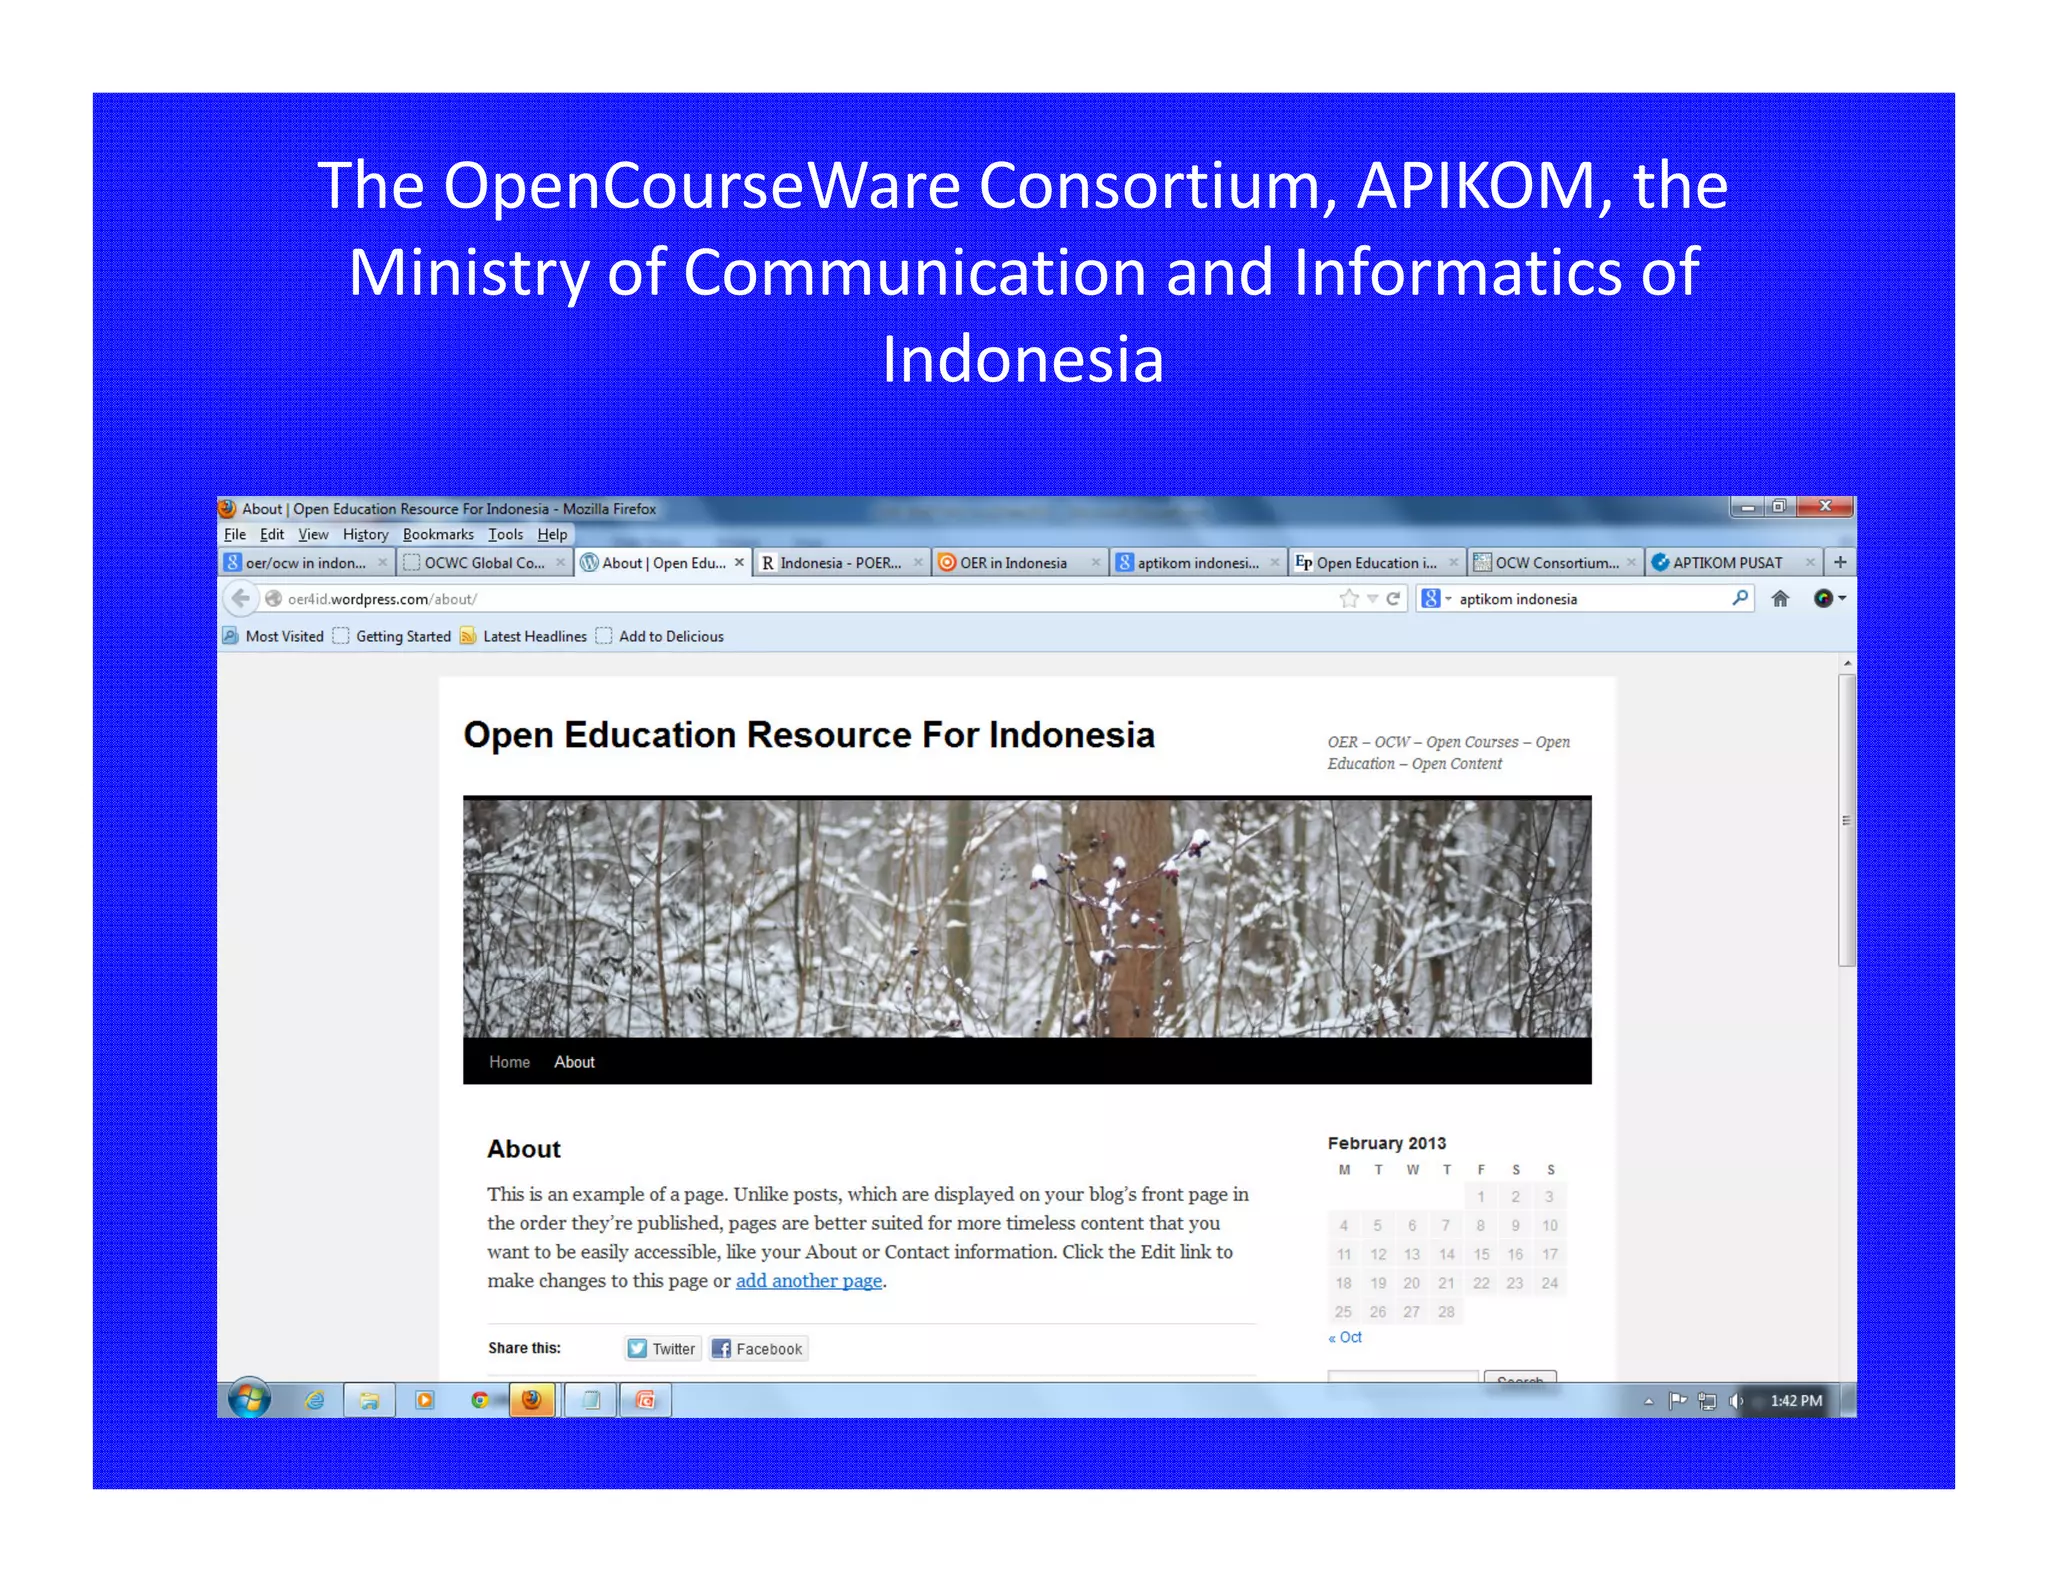Image resolution: width=2048 pixels, height=1582 pixels.
Task: Switch to 'Indonesia - POER...' tab
Action: (841, 562)
